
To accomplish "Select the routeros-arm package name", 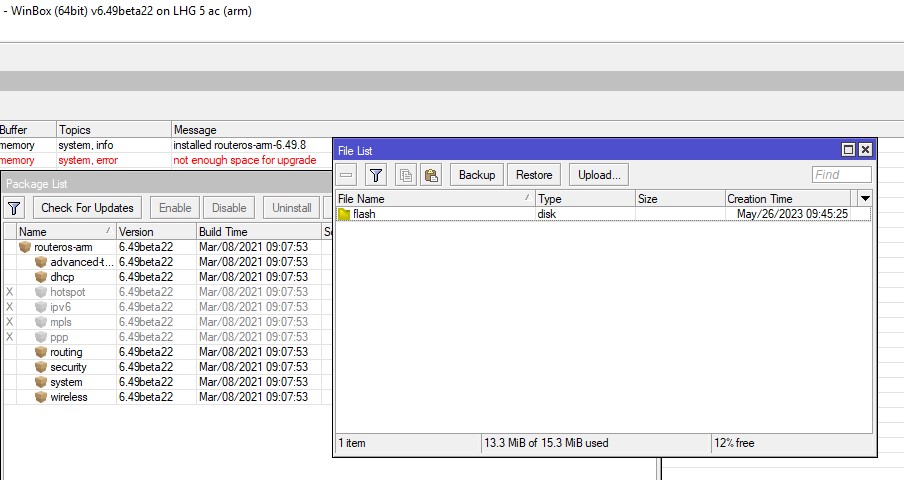I will pyautogui.click(x=63, y=247).
